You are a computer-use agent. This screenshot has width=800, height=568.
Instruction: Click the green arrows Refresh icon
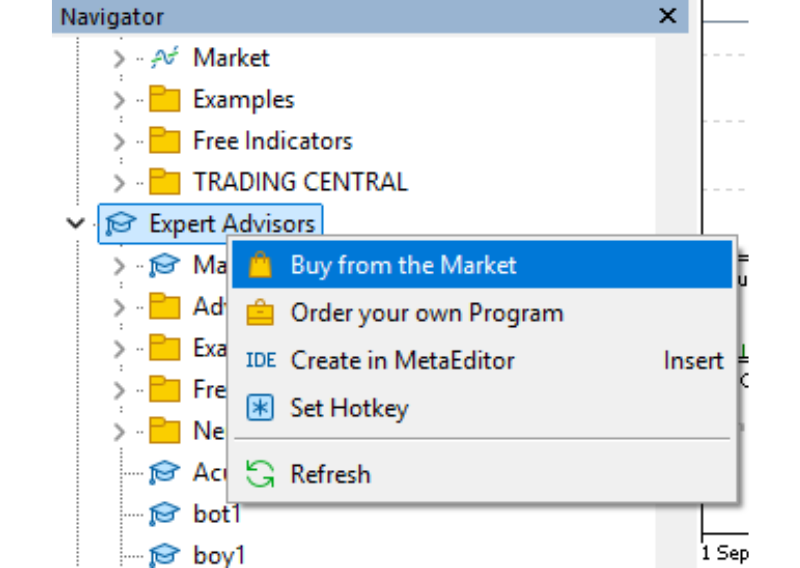(260, 474)
